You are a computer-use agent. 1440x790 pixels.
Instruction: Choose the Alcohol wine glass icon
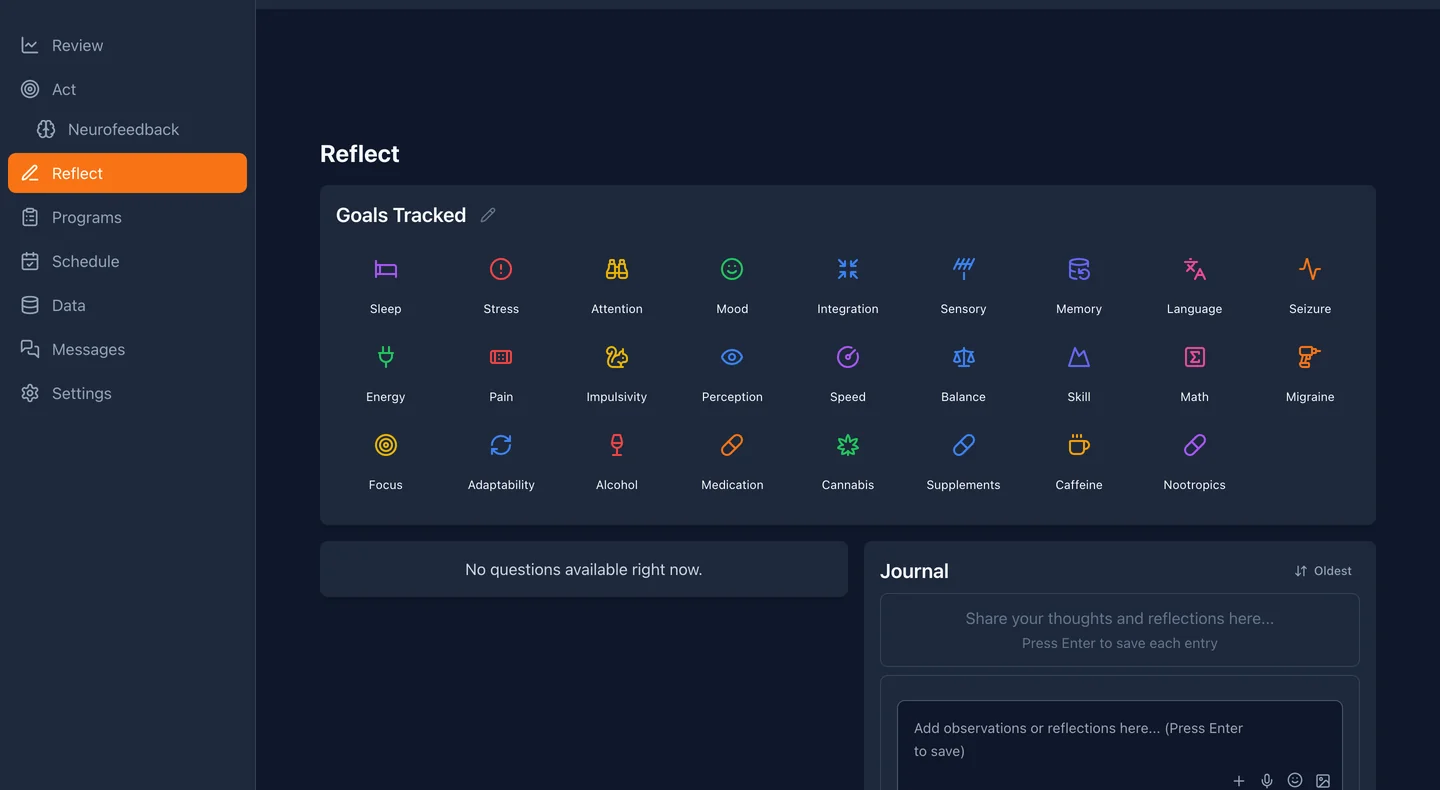coord(617,445)
